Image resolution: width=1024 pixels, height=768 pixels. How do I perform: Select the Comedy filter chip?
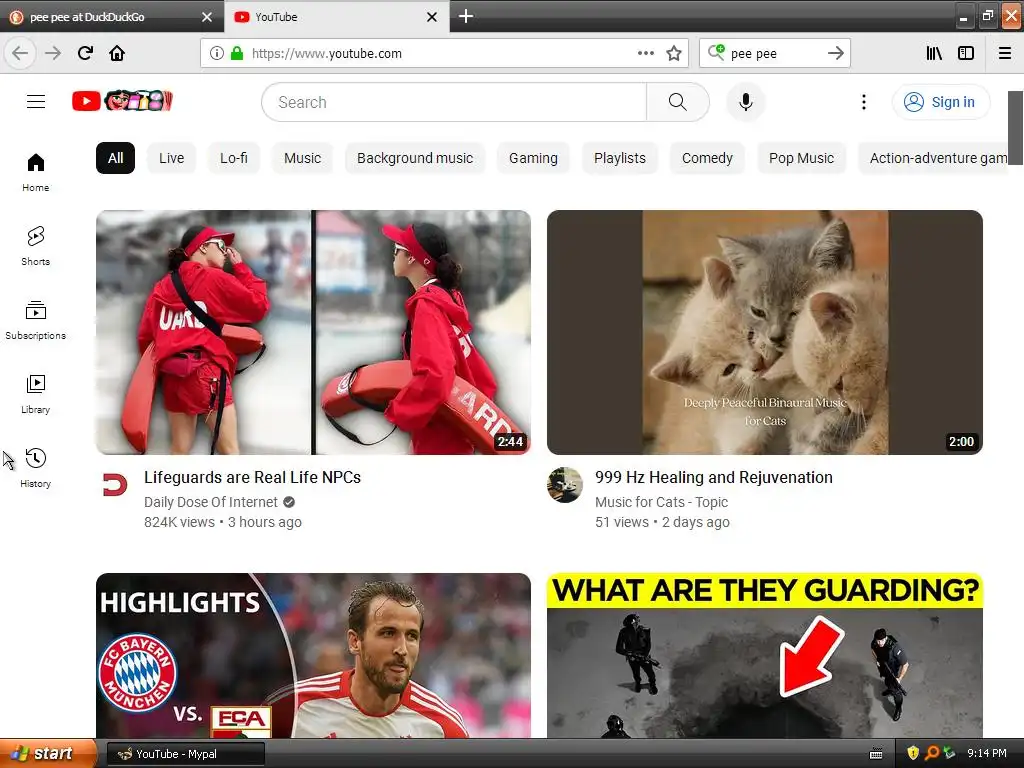tap(707, 158)
